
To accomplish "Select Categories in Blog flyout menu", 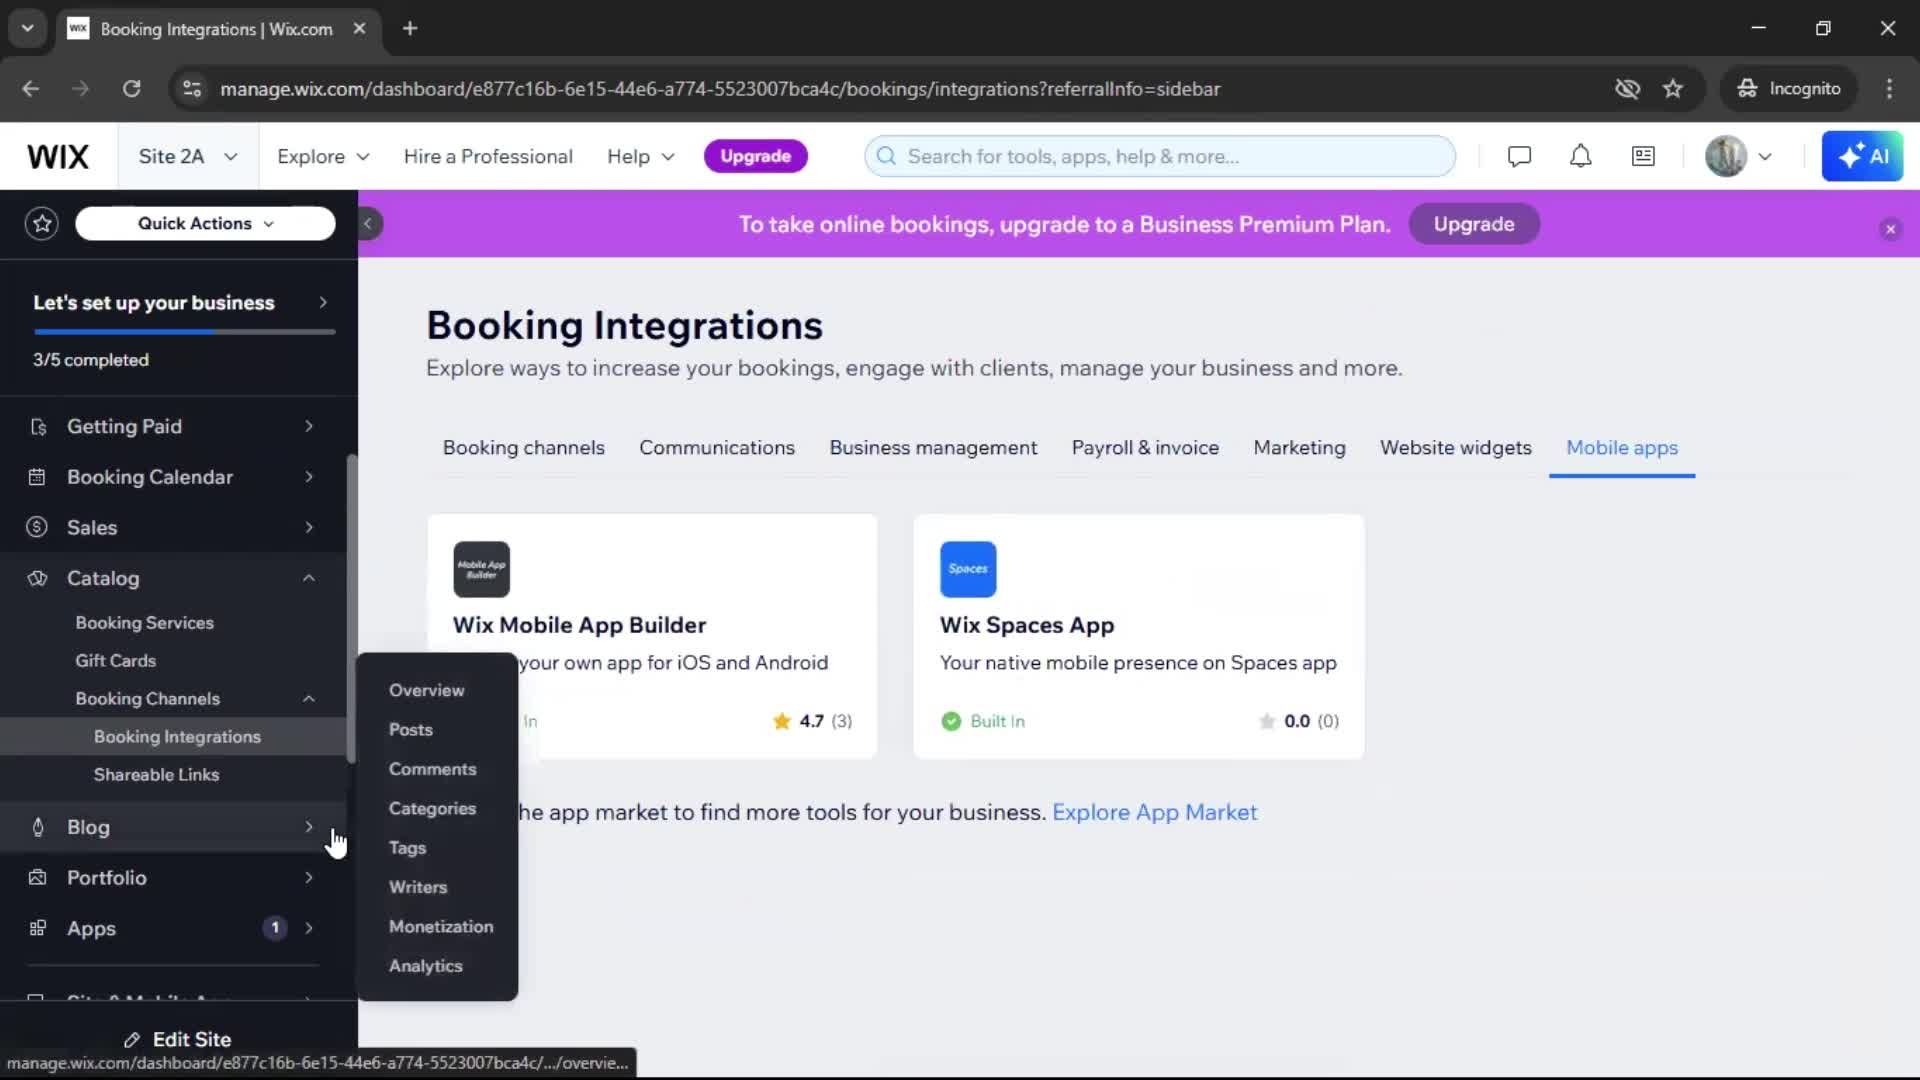I will click(x=432, y=808).
